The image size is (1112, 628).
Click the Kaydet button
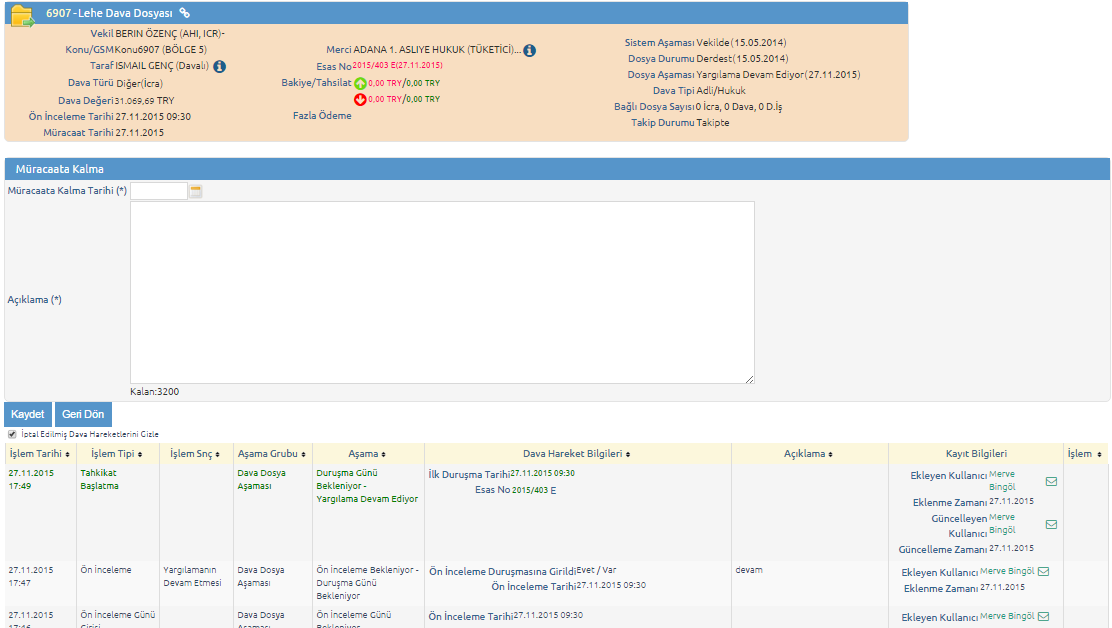coord(28,414)
